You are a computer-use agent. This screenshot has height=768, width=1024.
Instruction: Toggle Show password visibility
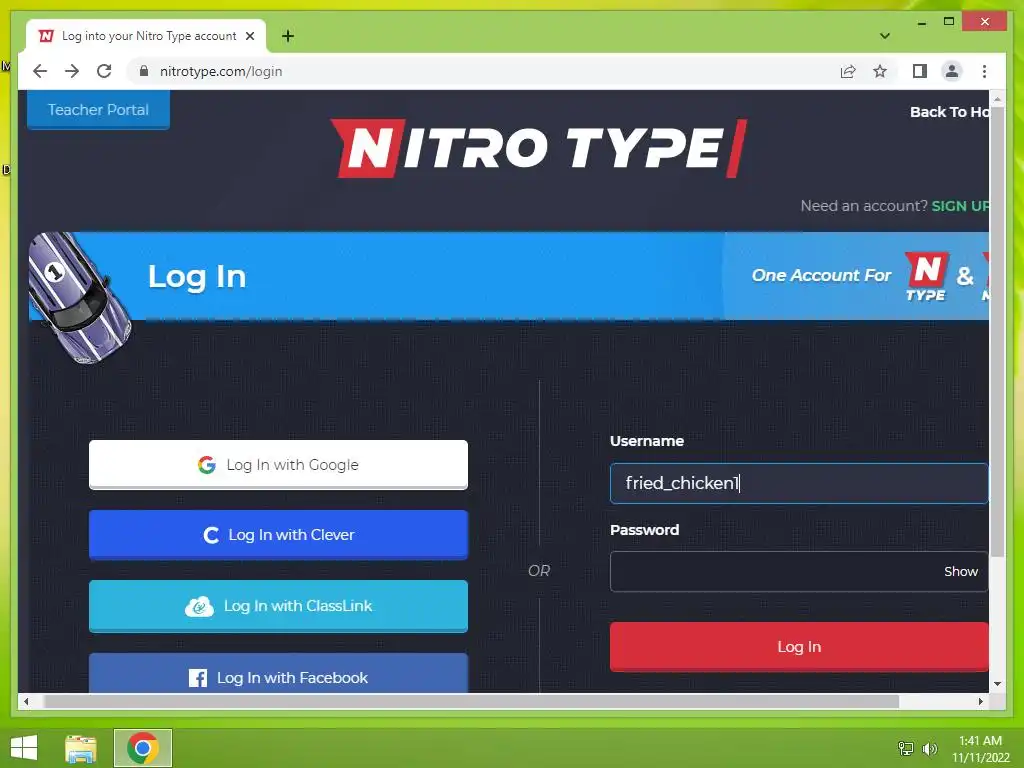tap(961, 571)
